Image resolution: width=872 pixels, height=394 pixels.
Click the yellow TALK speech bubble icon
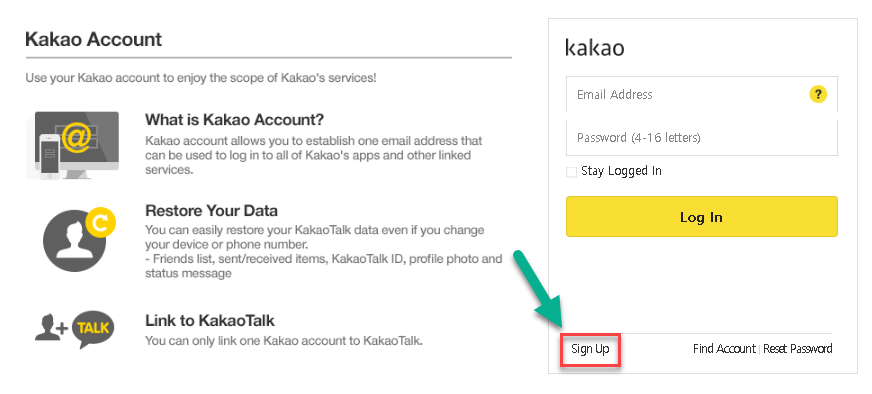tap(93, 329)
